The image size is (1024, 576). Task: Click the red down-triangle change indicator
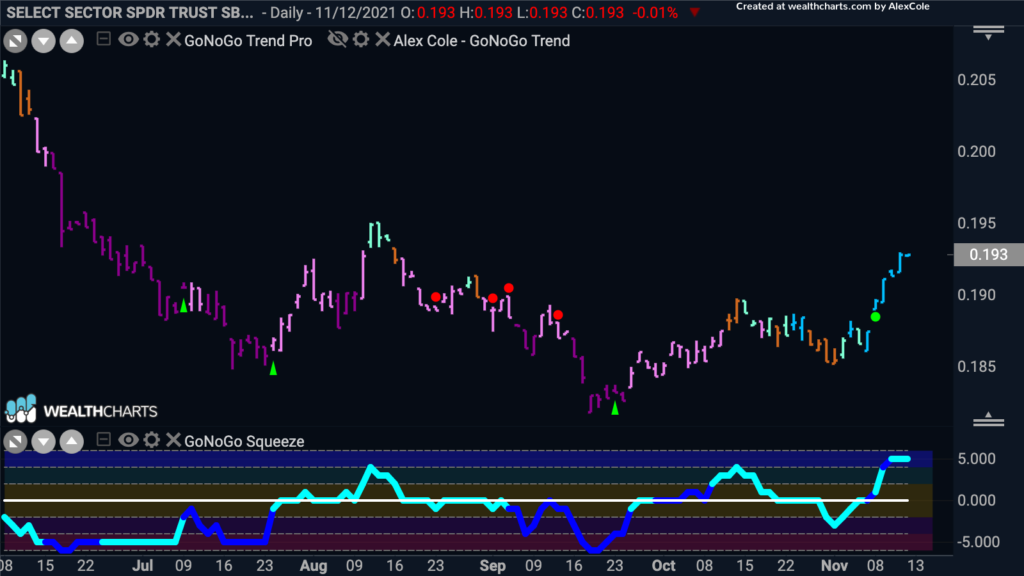[694, 12]
